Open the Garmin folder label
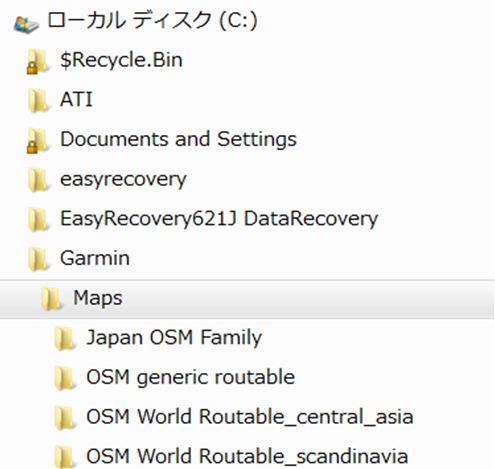This screenshot has height=469, width=495. tap(95, 258)
